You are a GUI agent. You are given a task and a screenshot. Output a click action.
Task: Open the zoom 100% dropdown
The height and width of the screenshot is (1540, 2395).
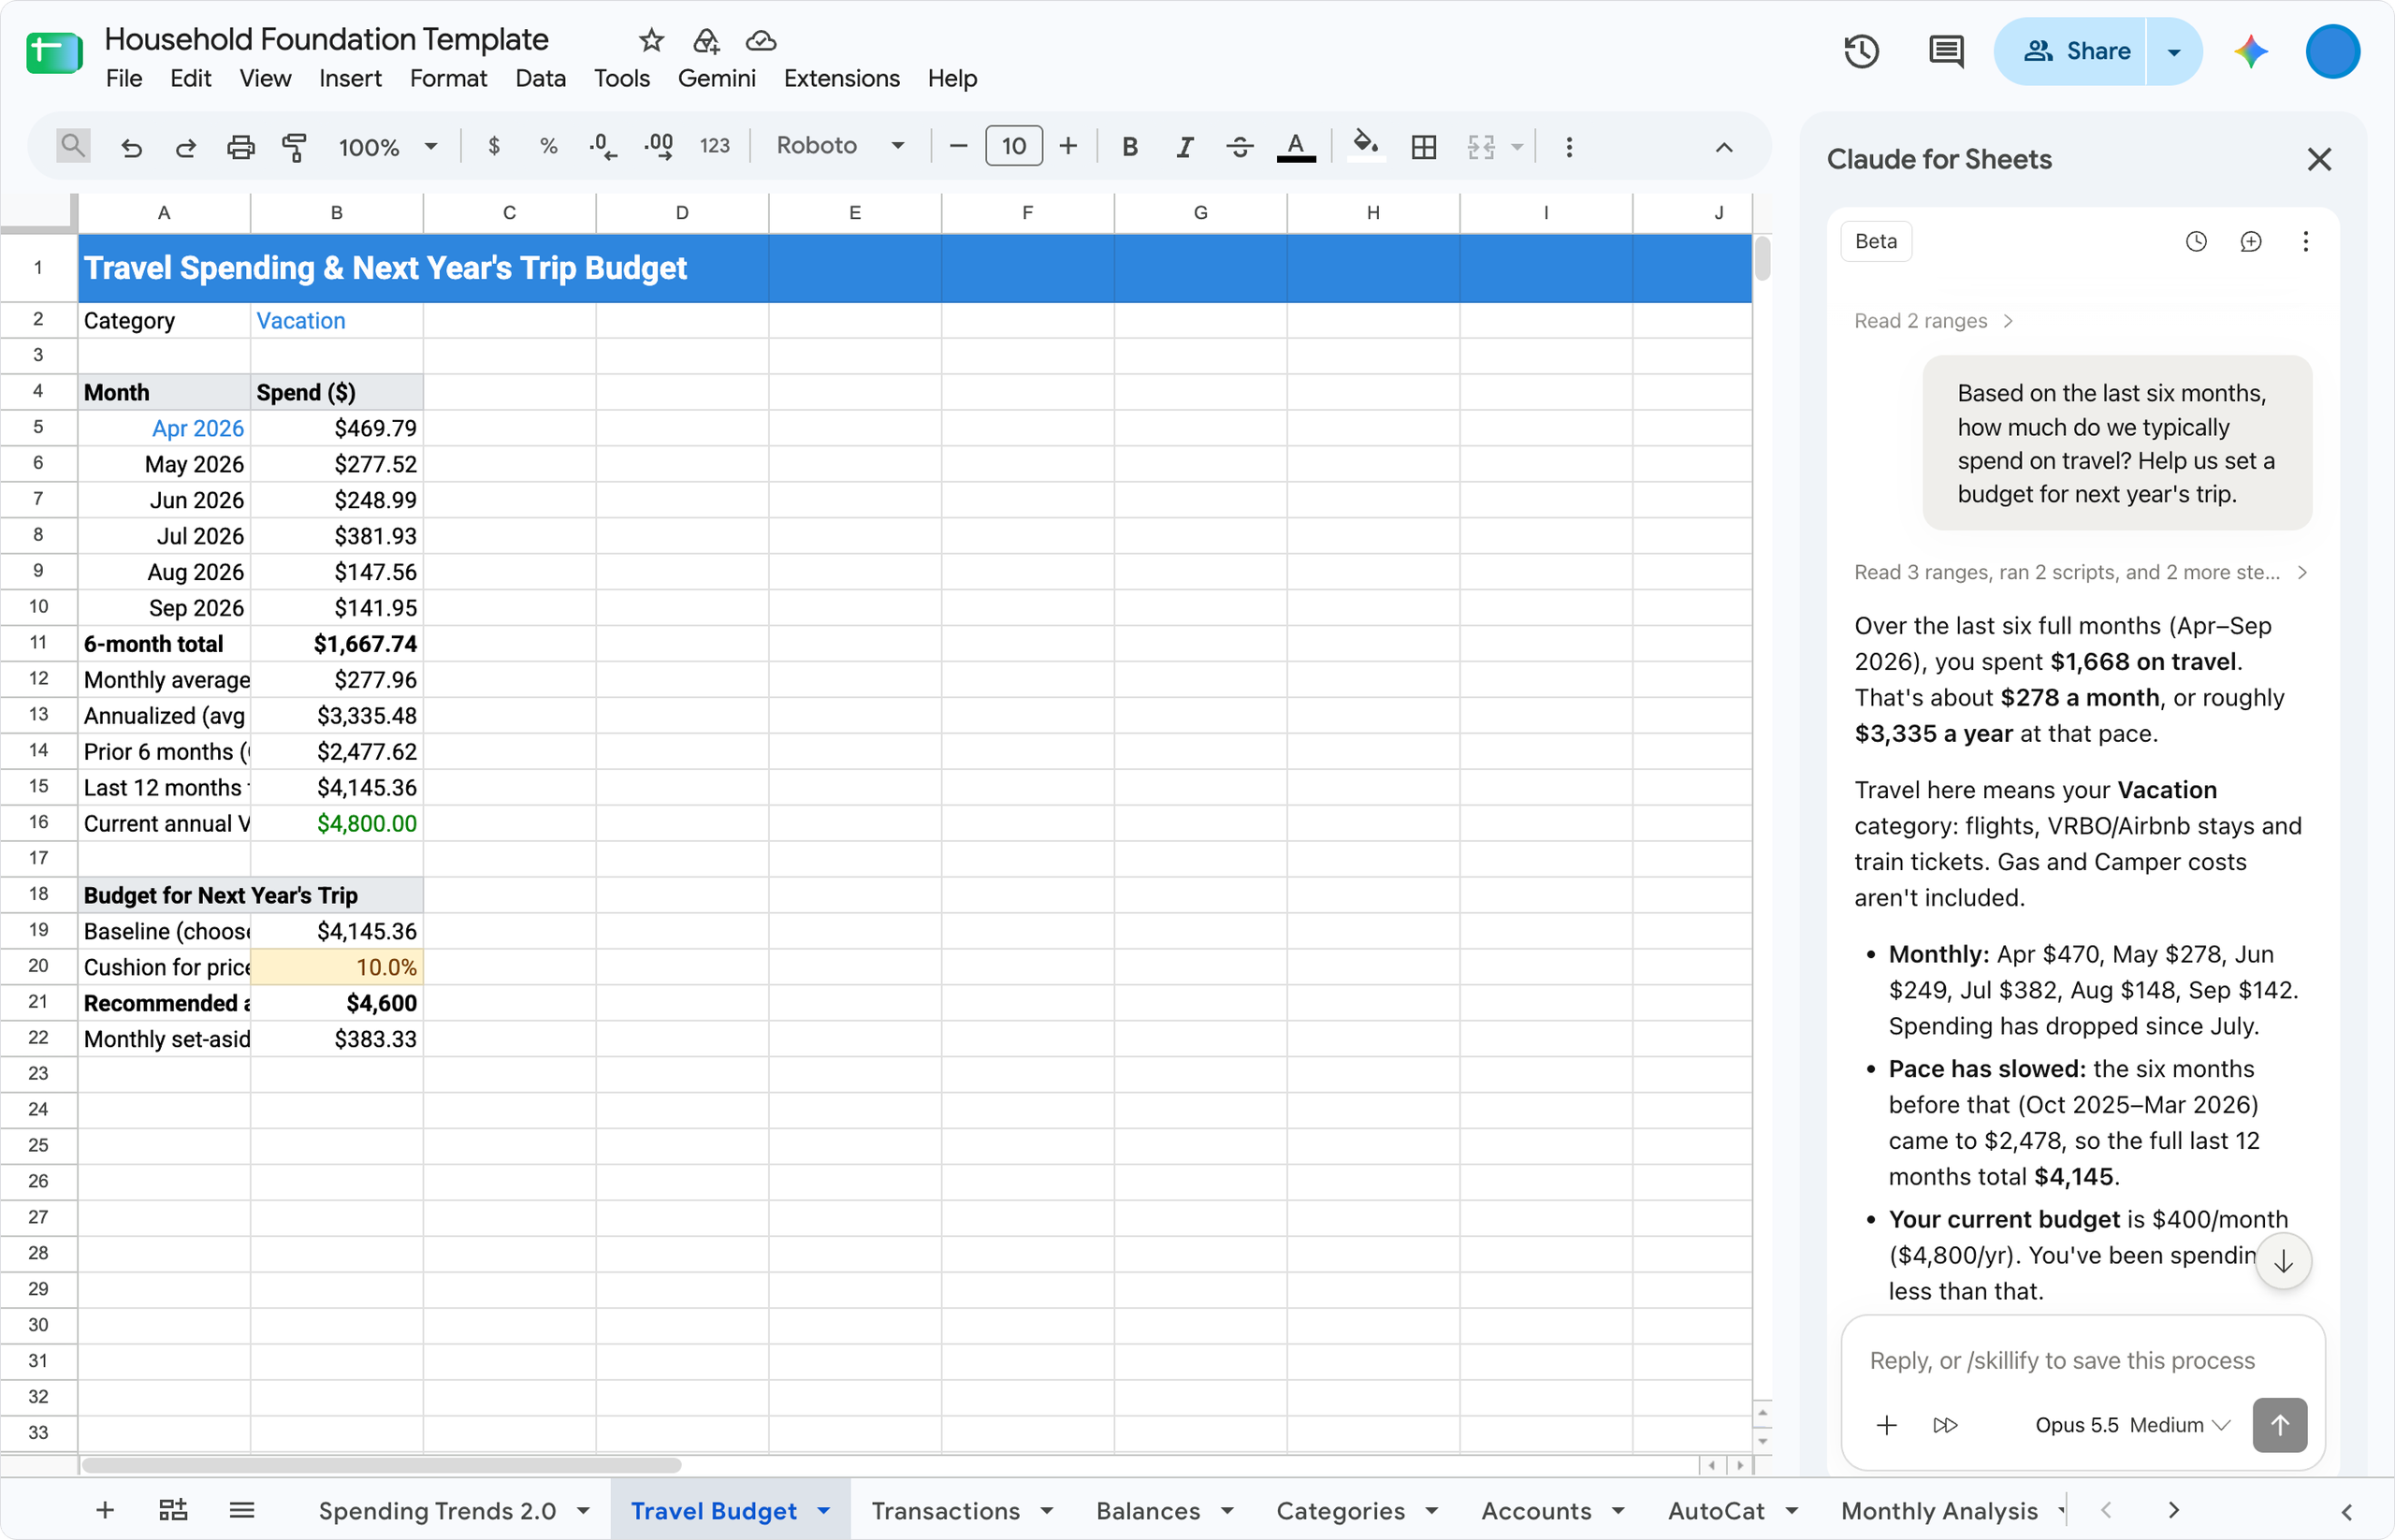point(388,147)
